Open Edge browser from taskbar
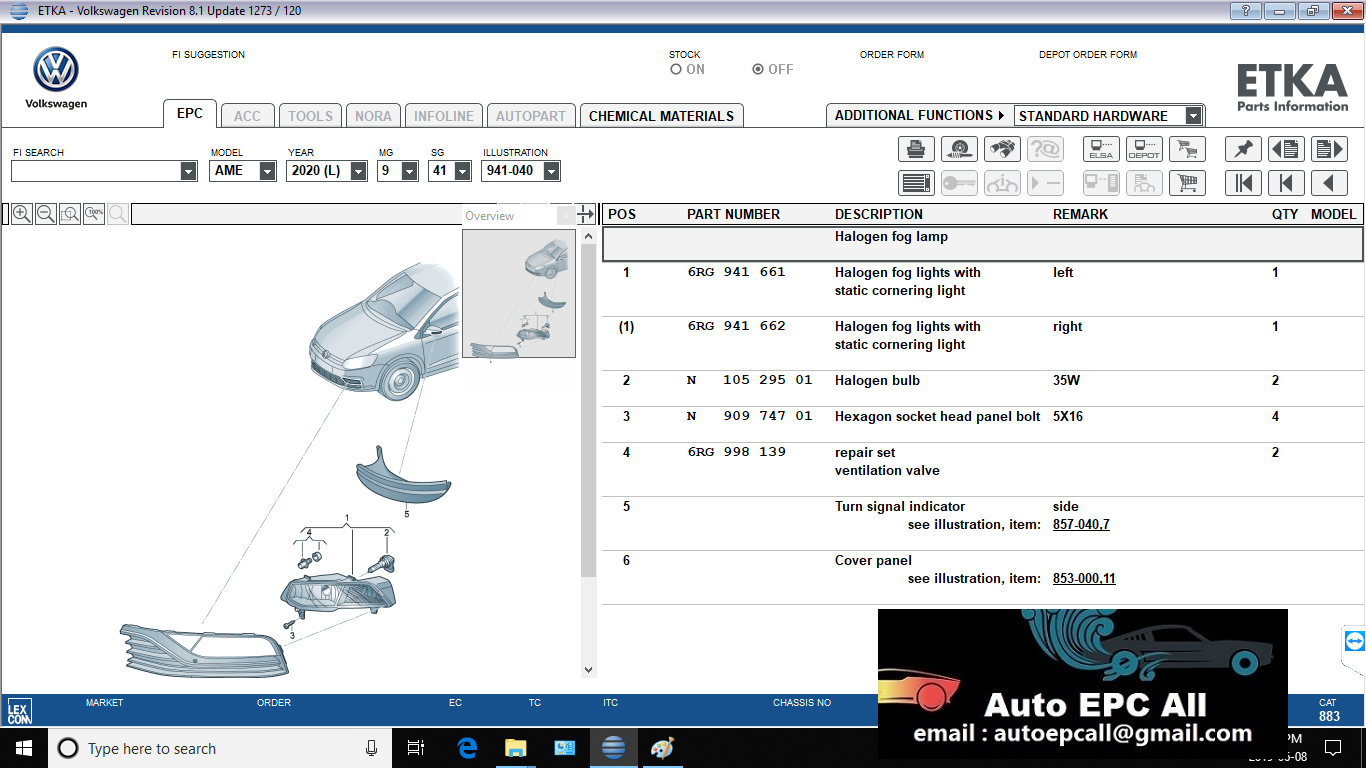 [x=467, y=748]
